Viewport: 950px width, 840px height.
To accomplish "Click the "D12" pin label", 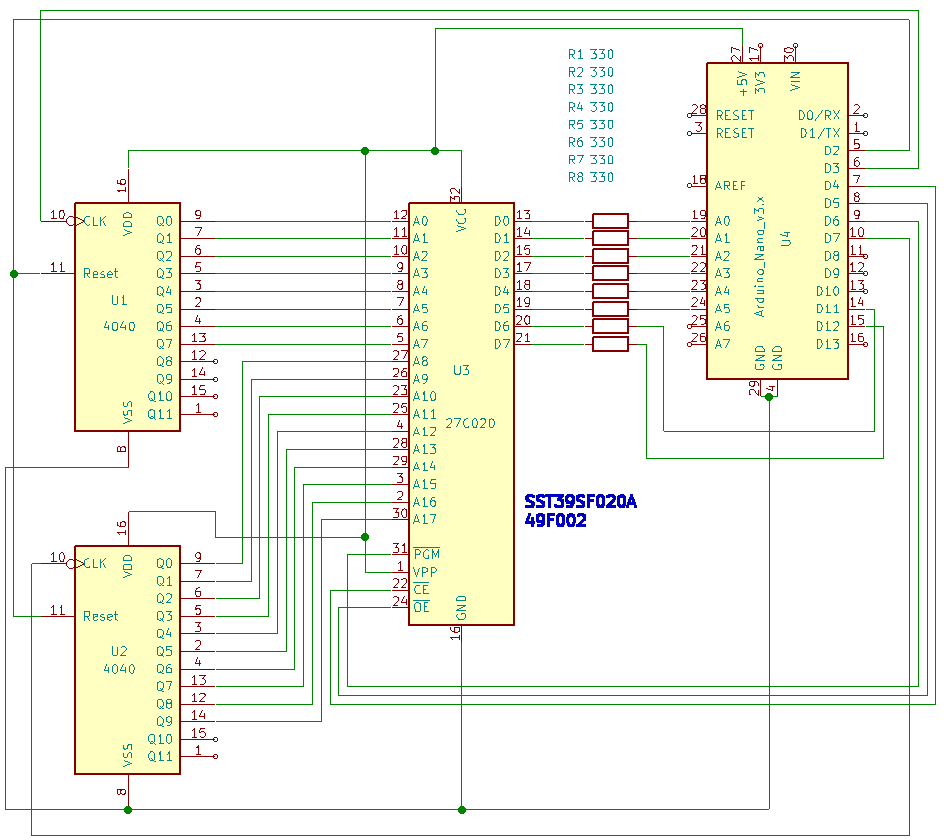I will pos(828,327).
